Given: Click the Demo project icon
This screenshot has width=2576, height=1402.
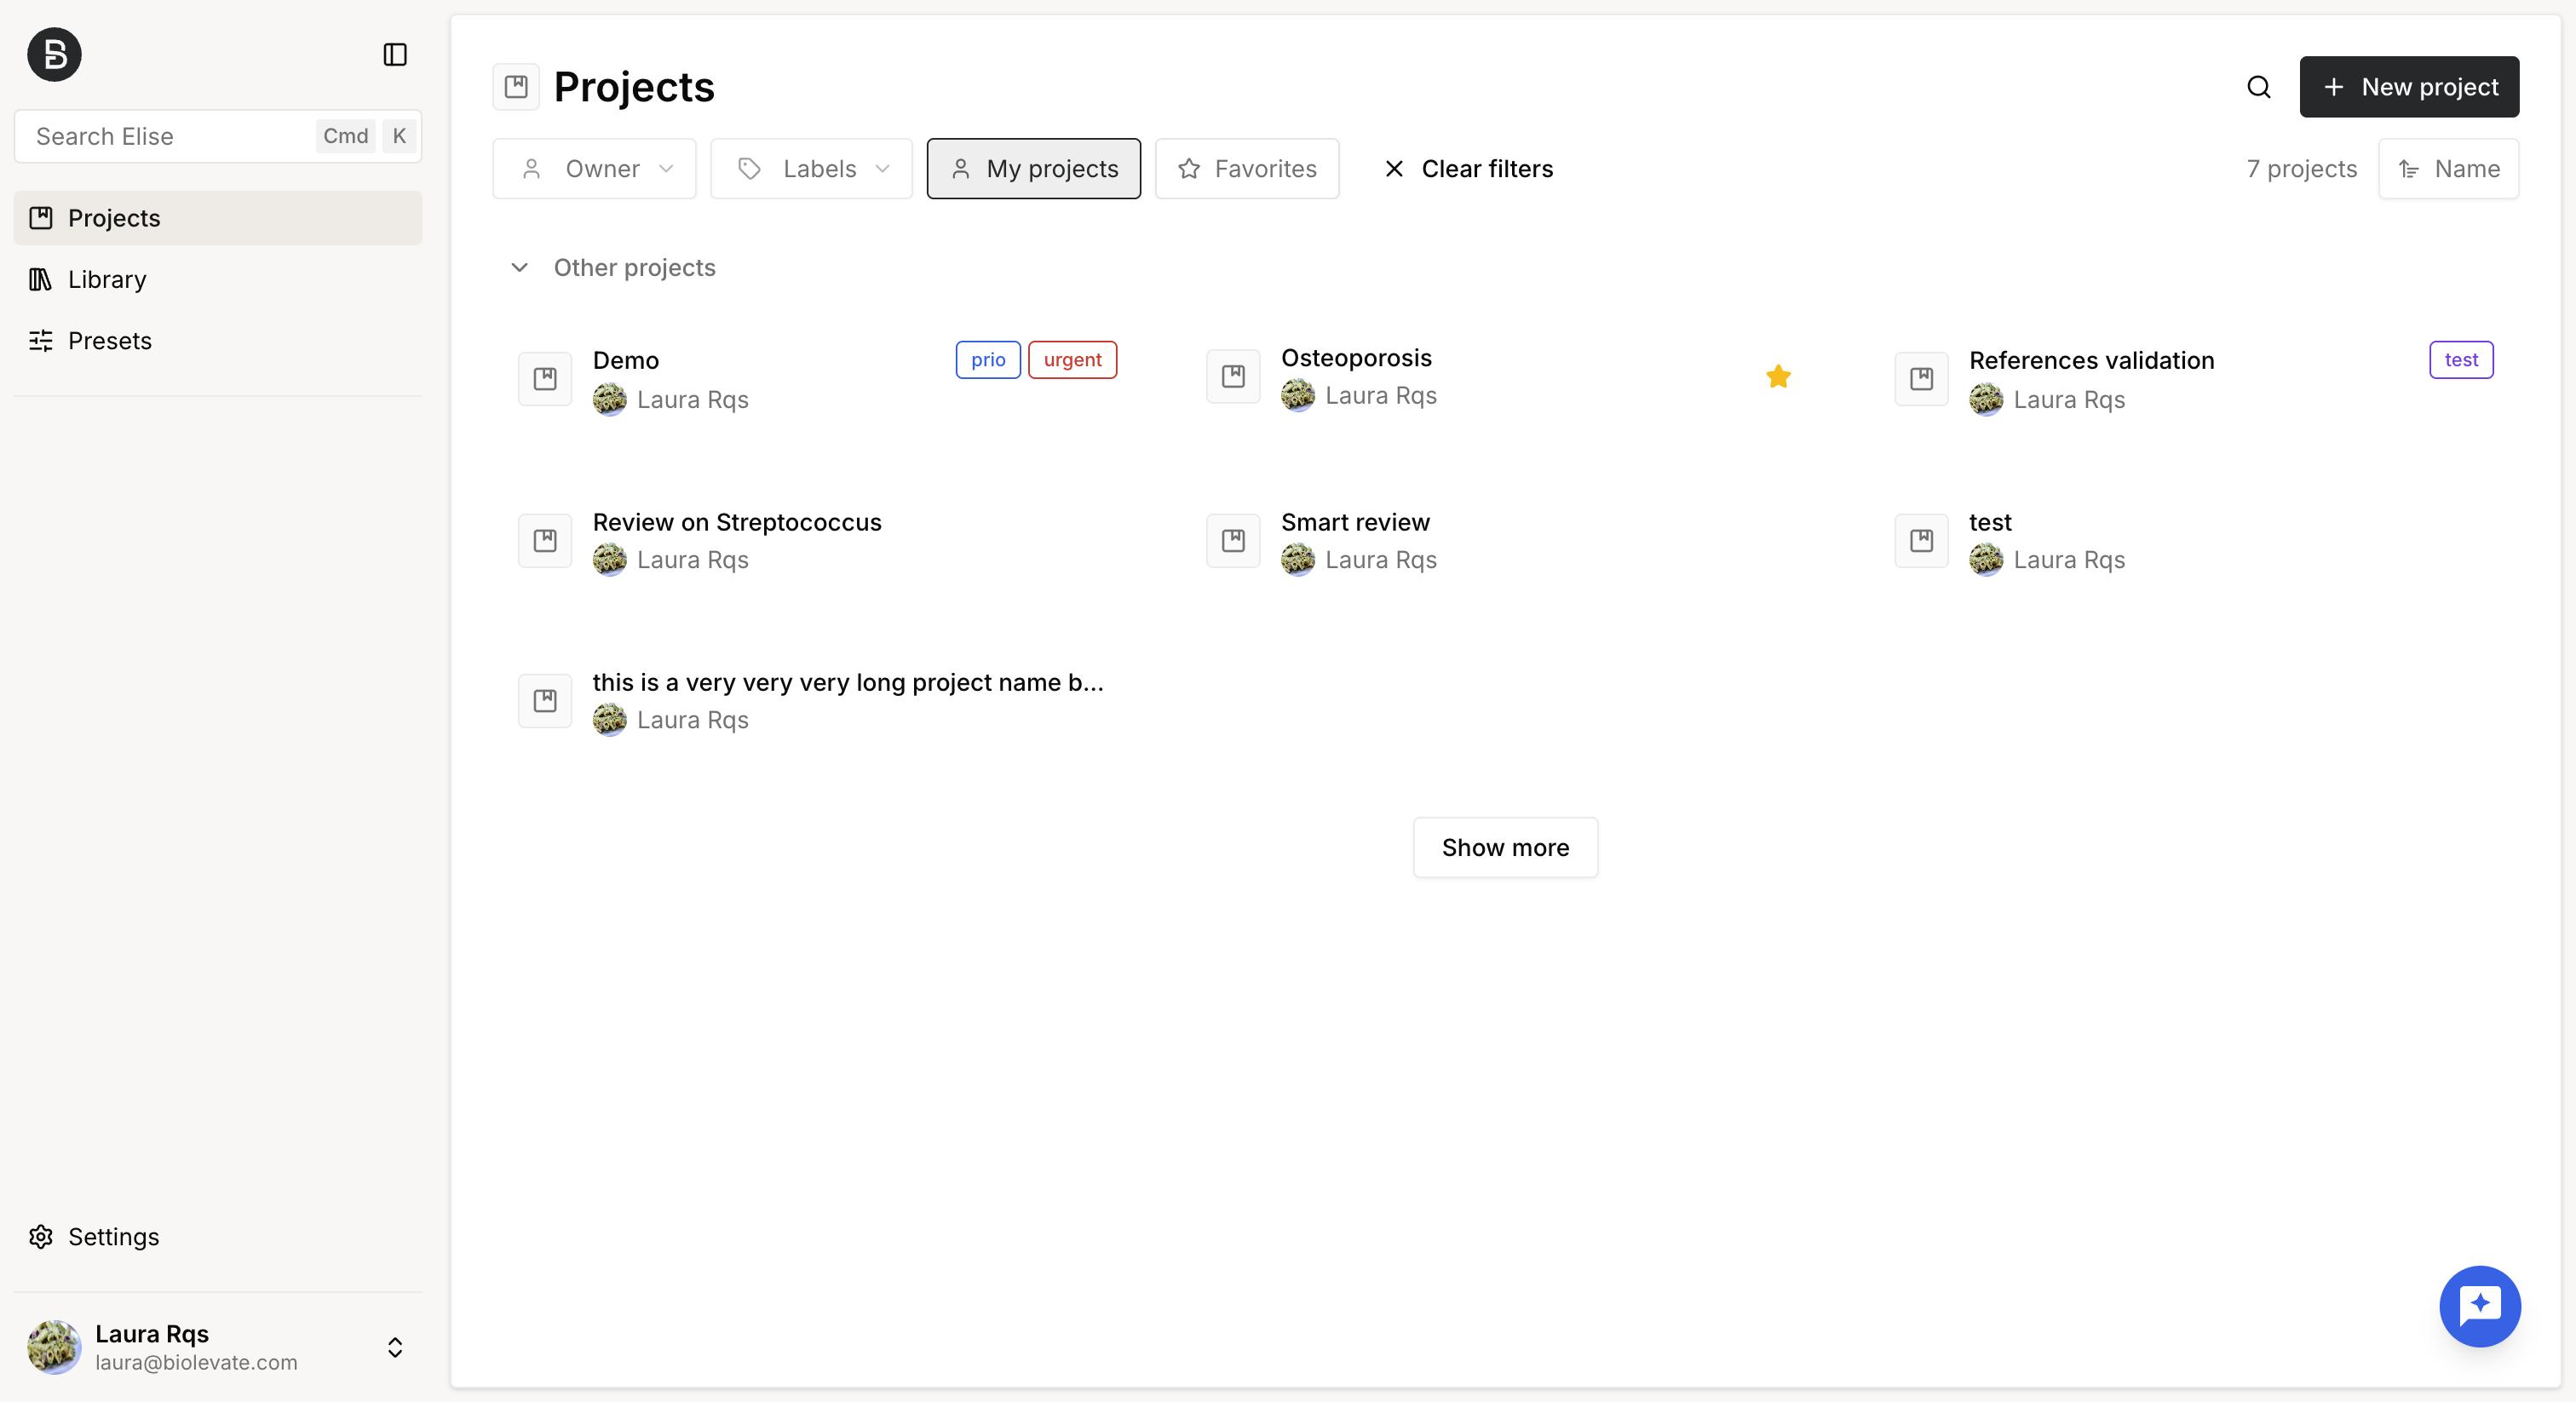Looking at the screenshot, I should tap(545, 379).
